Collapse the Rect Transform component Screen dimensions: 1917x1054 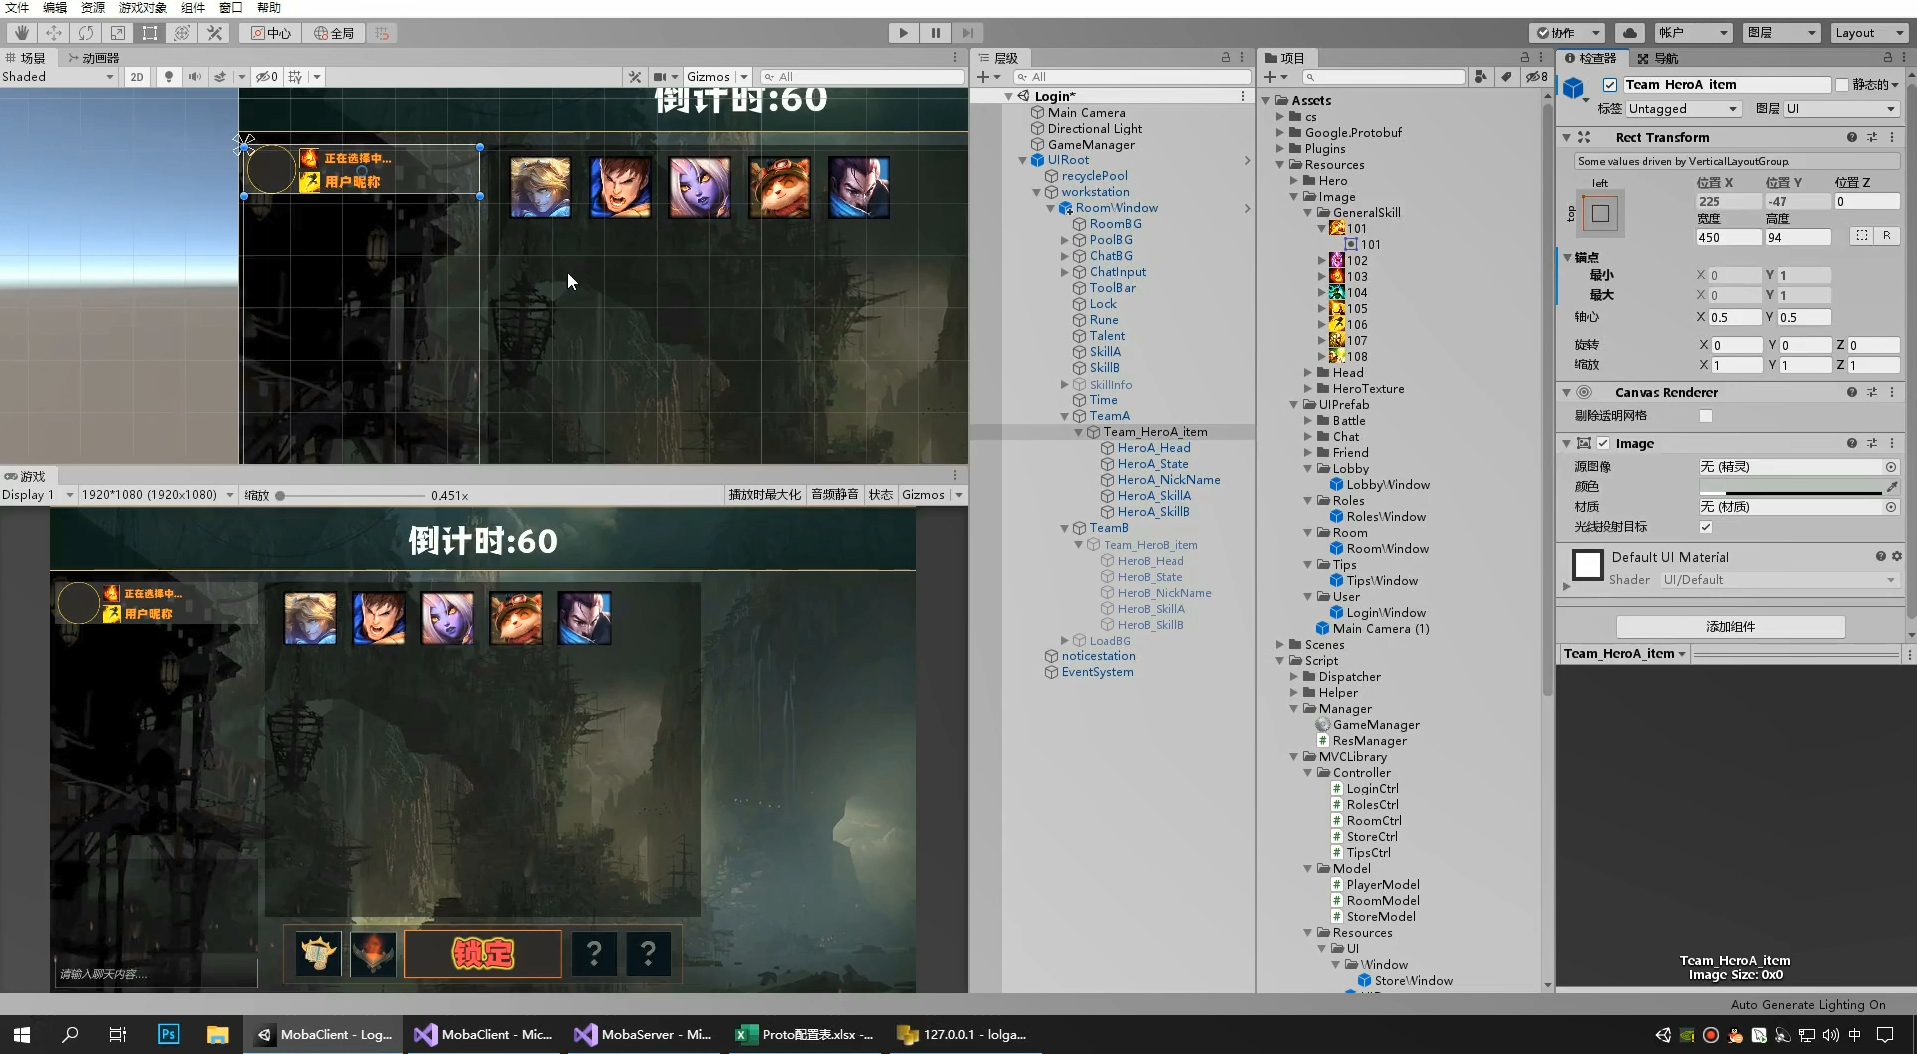[1567, 137]
